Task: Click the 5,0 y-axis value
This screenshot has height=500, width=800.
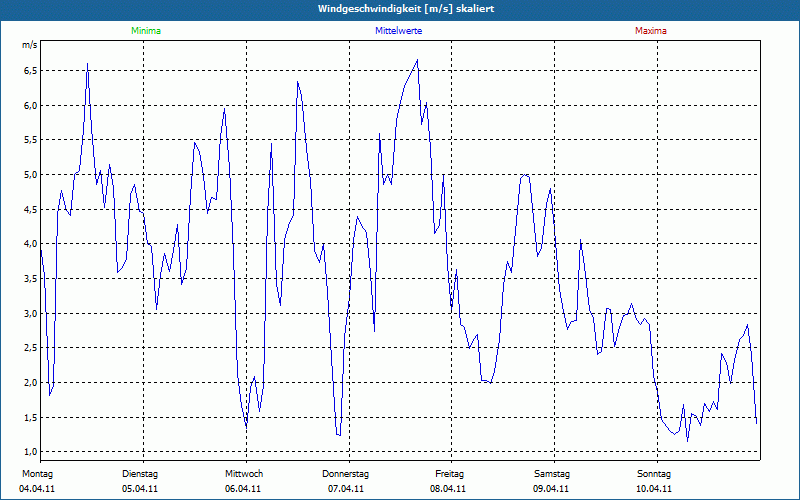Action: [x=31, y=174]
